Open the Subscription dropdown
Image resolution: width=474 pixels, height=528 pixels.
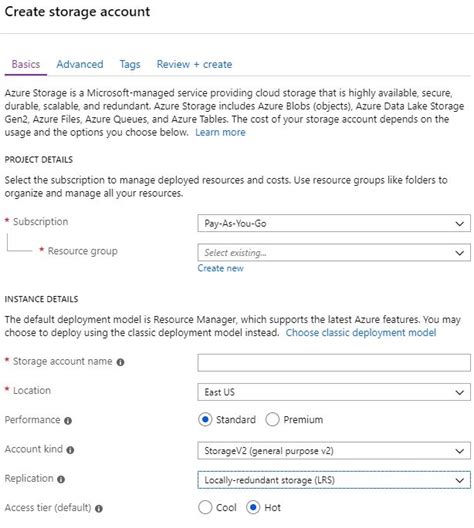(x=334, y=223)
